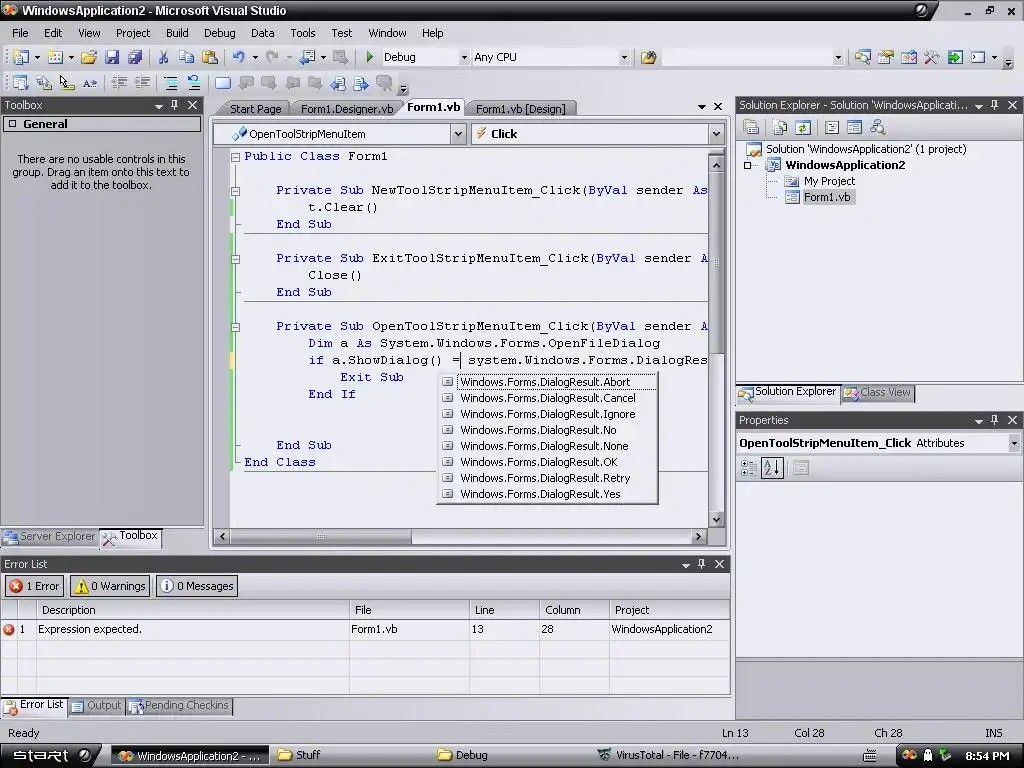Save Form1.vb with the floppy disk icon
Image resolution: width=1024 pixels, height=768 pixels.
[112, 57]
